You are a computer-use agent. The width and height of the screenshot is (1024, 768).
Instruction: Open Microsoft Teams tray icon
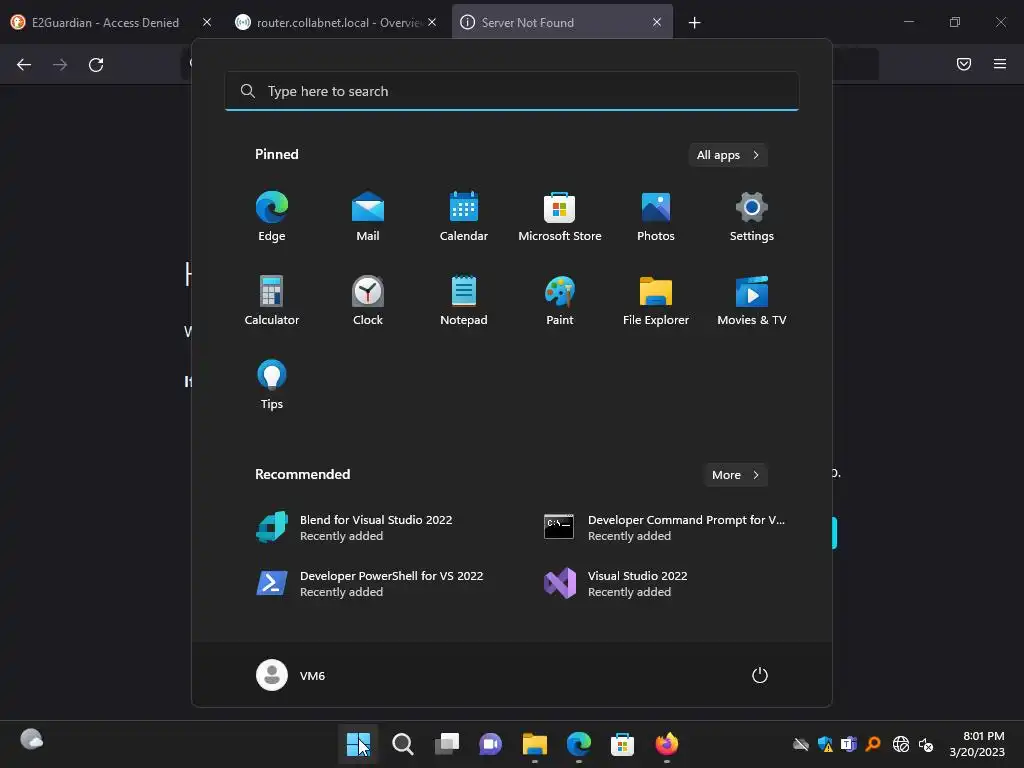848,744
